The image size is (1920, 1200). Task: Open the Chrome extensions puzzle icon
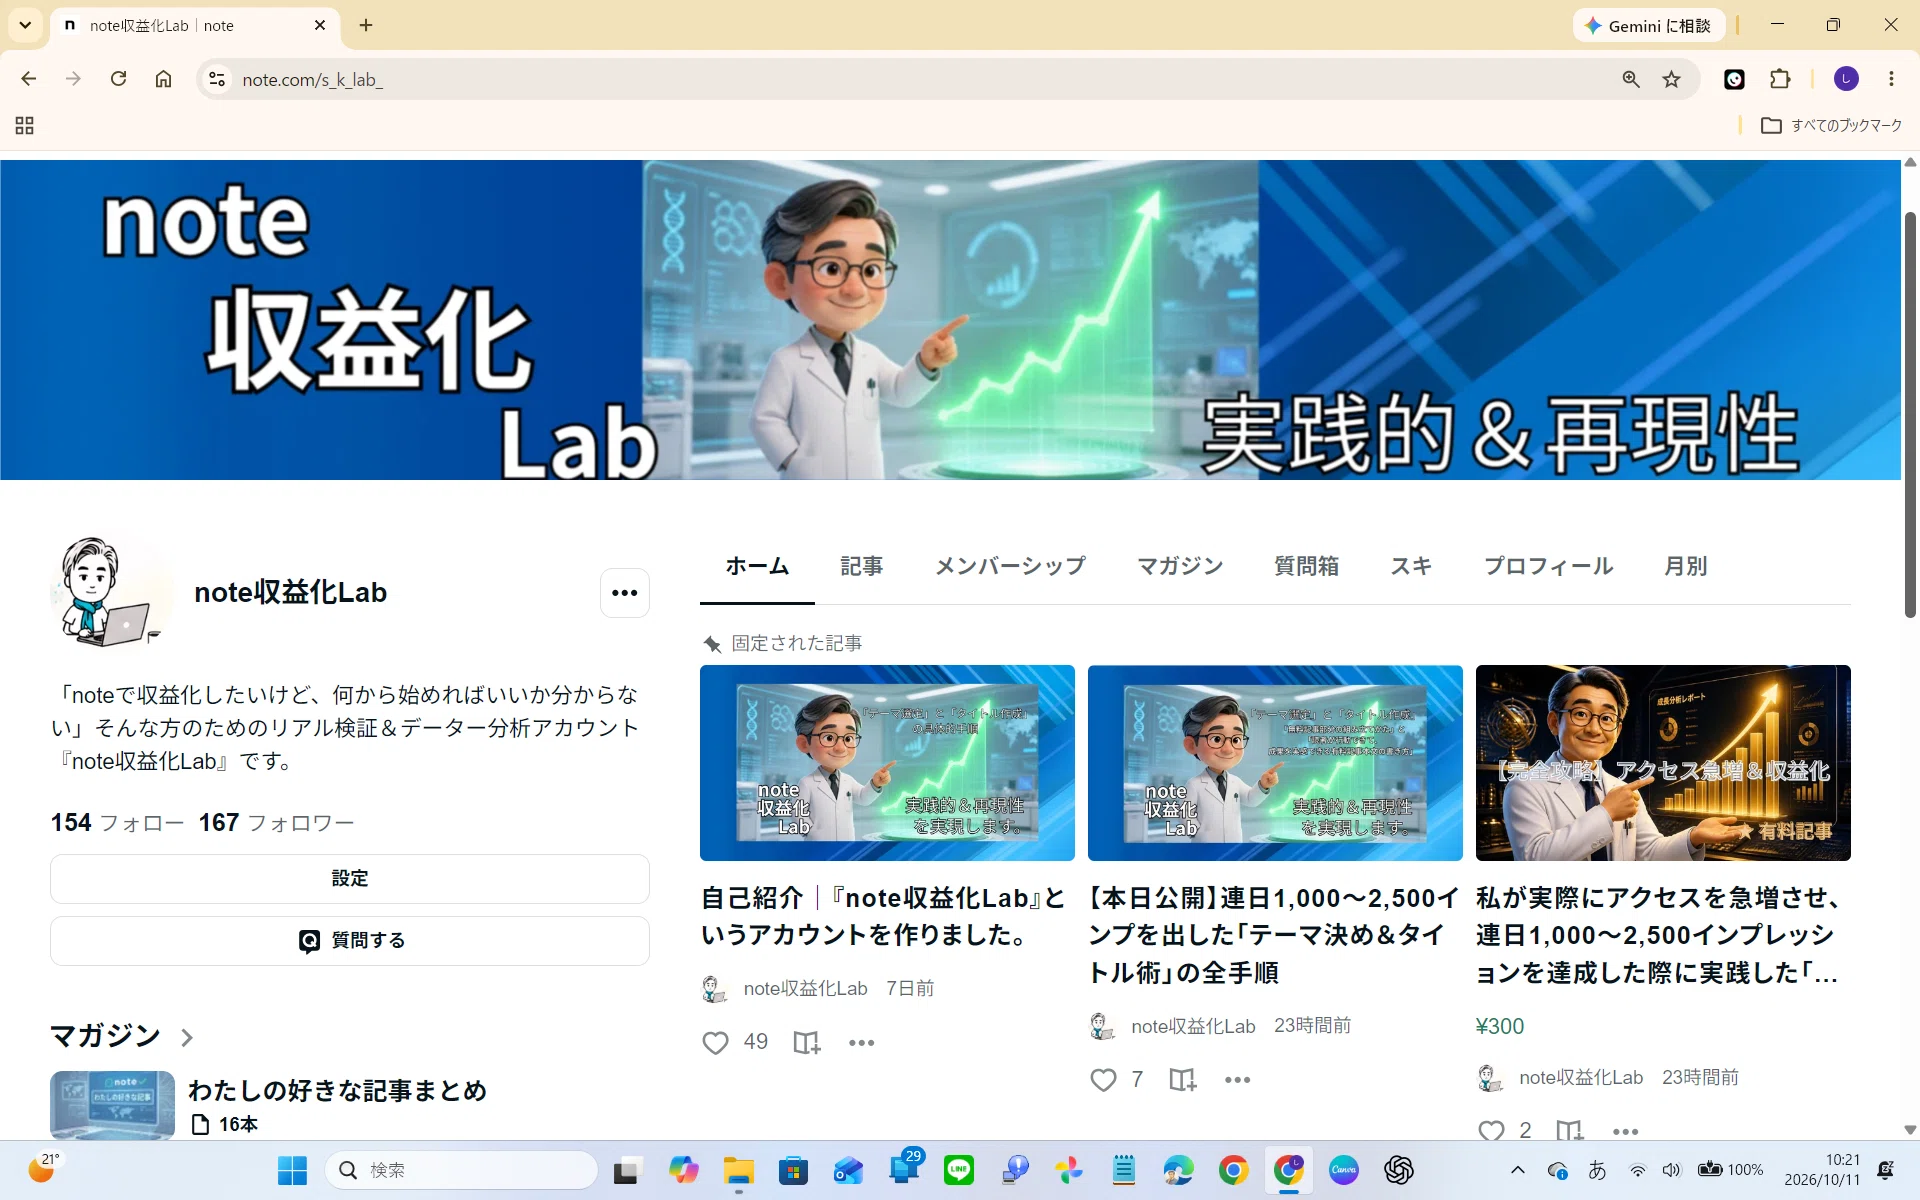(x=1780, y=79)
